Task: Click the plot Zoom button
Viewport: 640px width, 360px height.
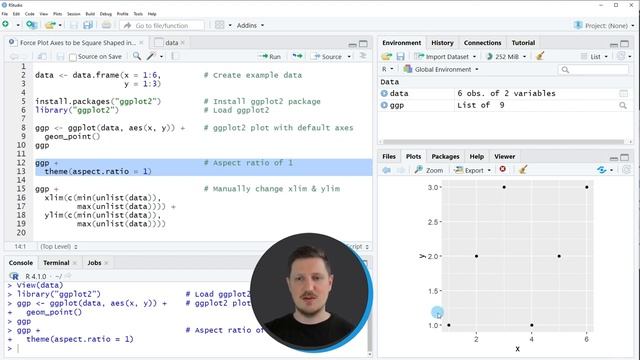Action: pyautogui.click(x=429, y=170)
